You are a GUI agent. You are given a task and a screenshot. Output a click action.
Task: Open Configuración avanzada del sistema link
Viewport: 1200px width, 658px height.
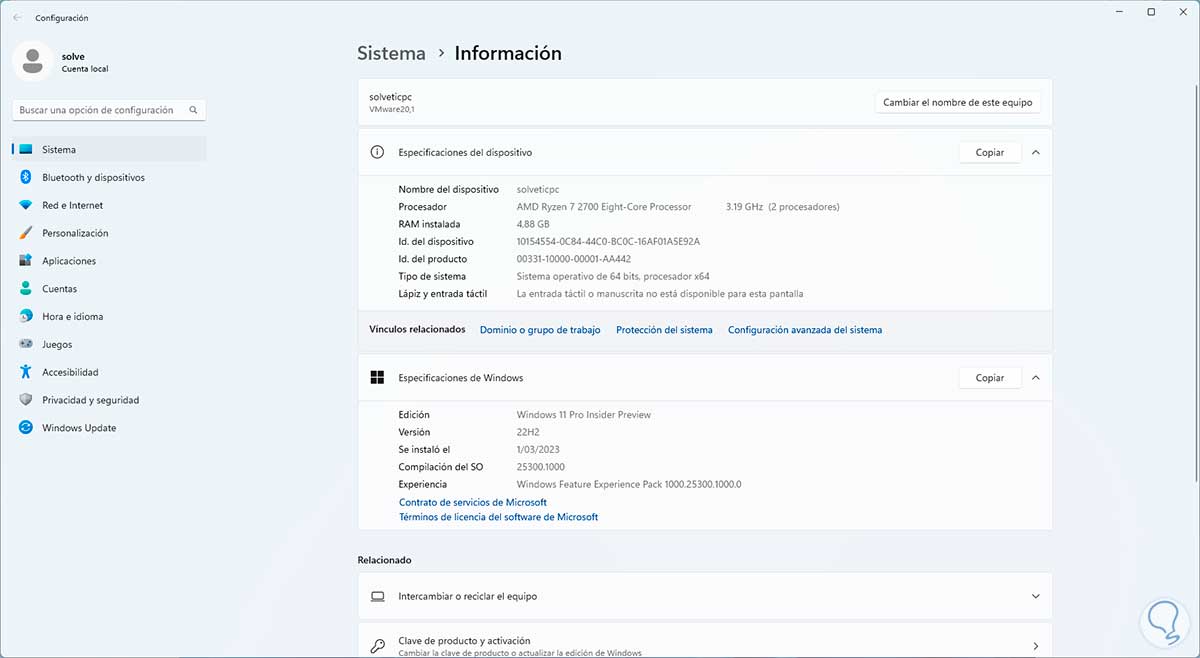[x=805, y=330]
